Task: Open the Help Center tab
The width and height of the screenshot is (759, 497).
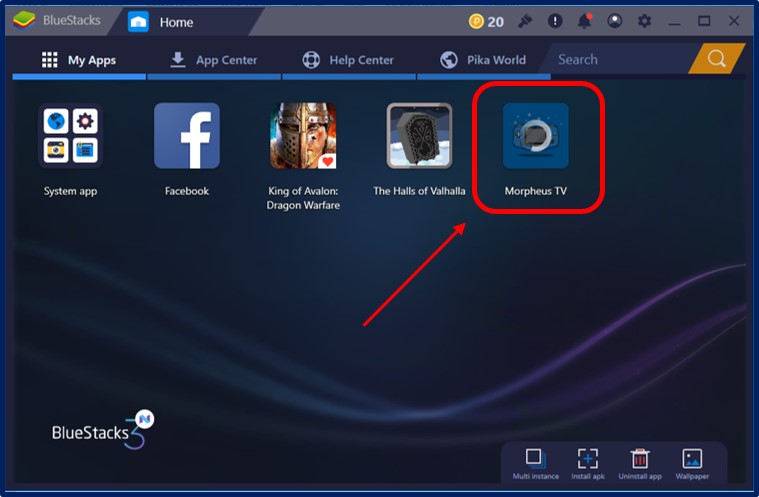Action: tap(349, 60)
